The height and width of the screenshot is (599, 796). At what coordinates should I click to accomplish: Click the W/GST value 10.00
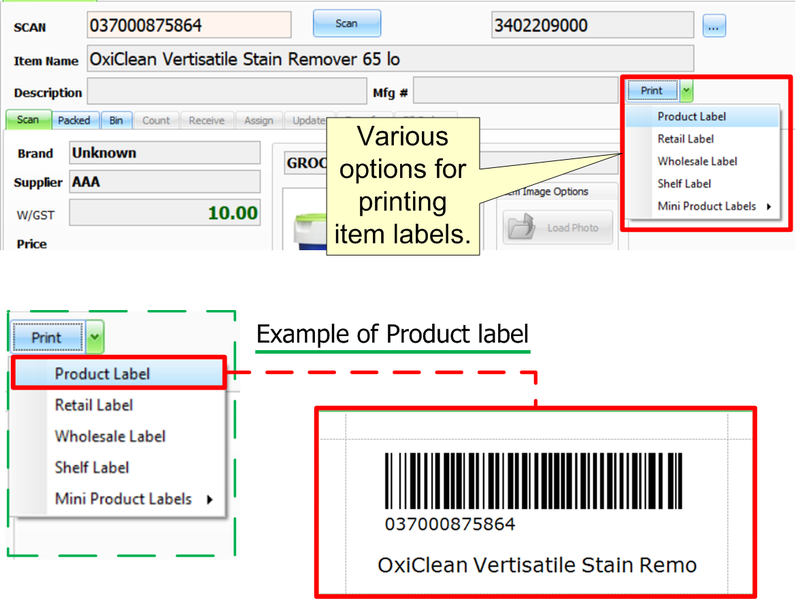point(165,212)
